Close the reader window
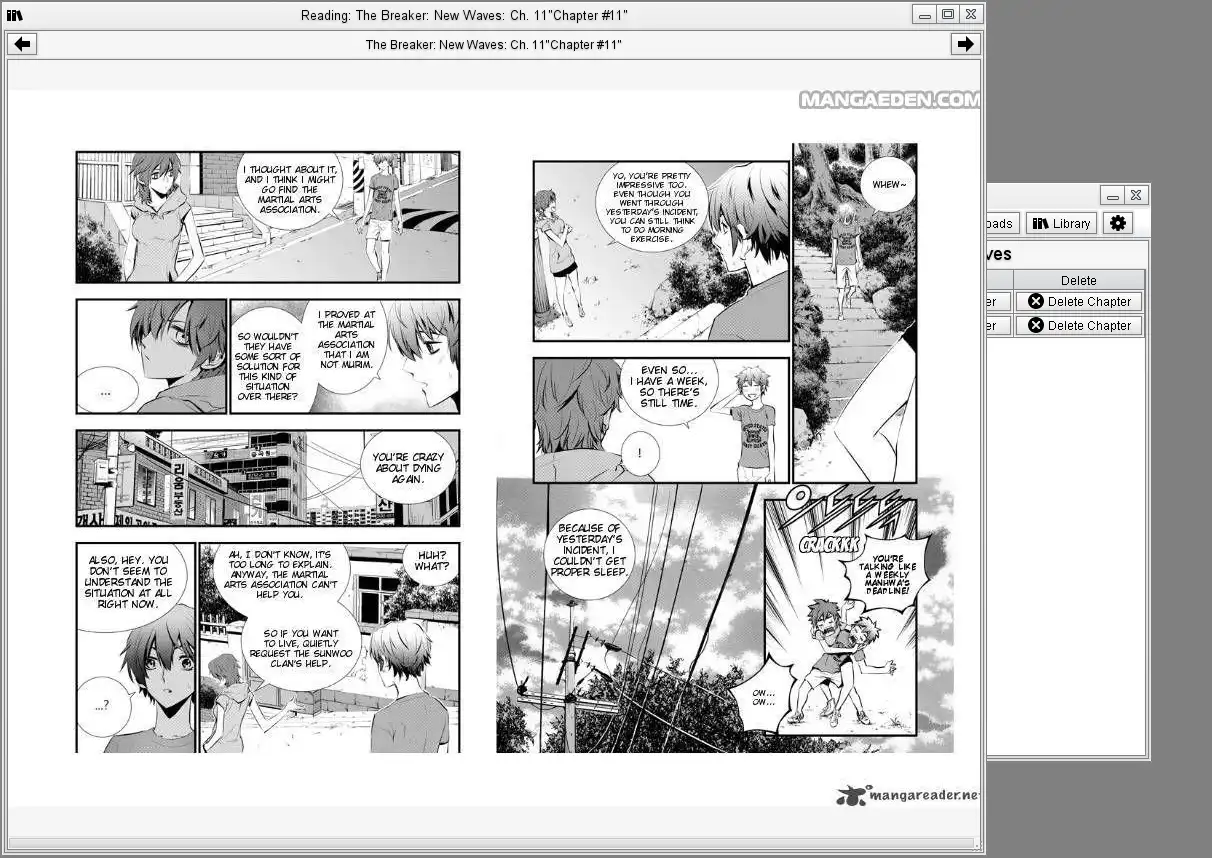Screen dimensions: 1212x858 pos(970,14)
